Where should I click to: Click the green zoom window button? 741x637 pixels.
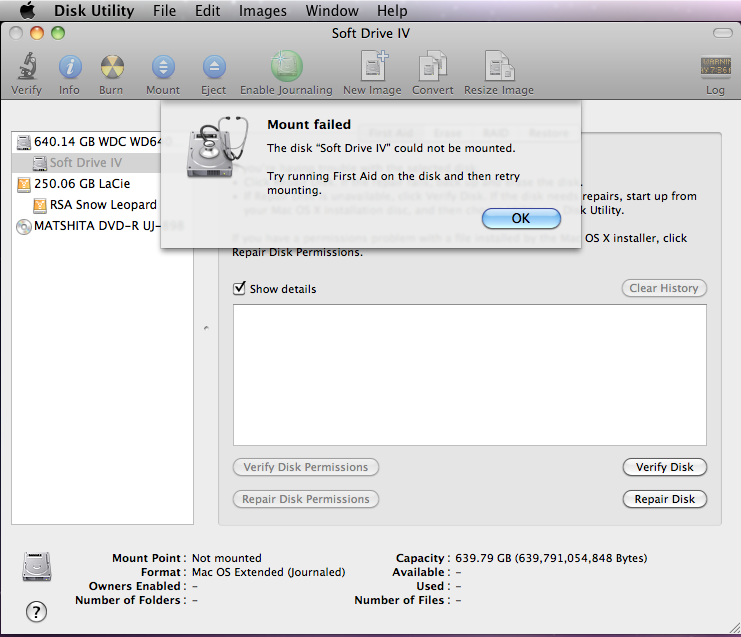[x=58, y=33]
